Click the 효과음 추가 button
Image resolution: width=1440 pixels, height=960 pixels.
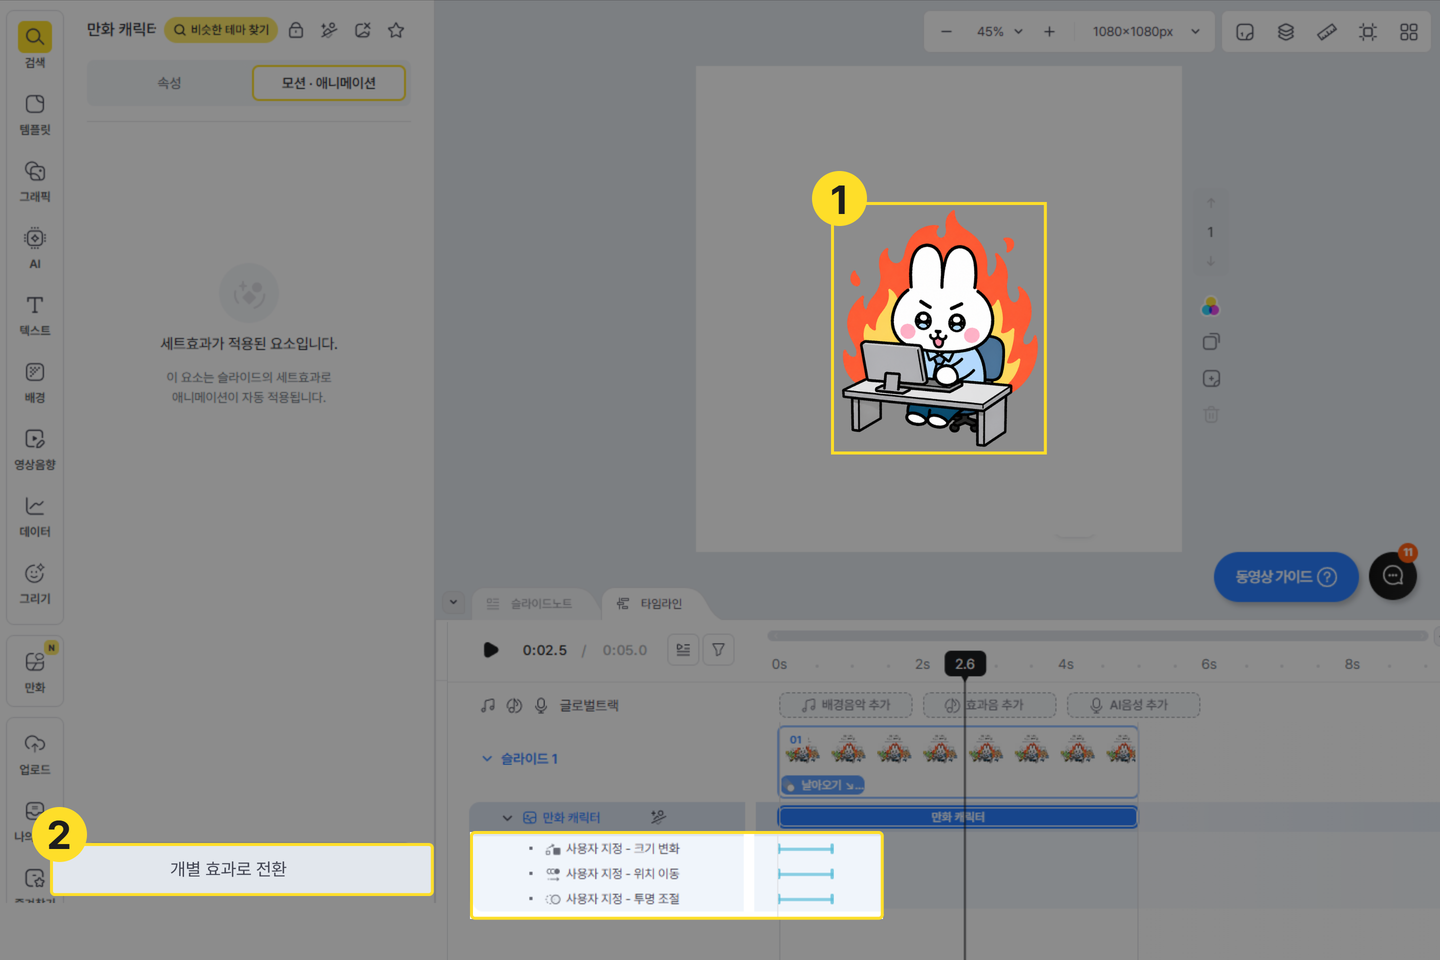tap(989, 705)
